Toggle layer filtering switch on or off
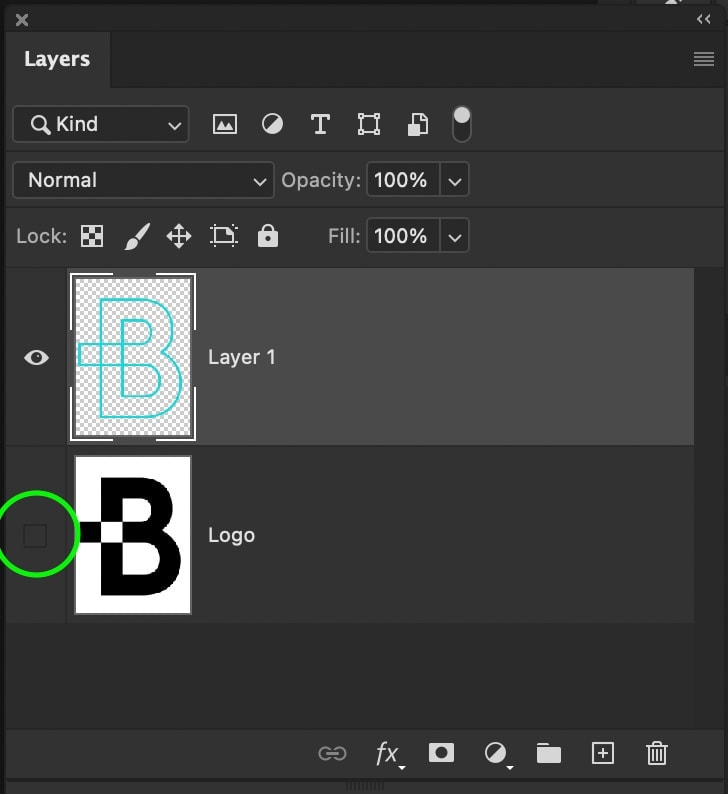 point(461,124)
